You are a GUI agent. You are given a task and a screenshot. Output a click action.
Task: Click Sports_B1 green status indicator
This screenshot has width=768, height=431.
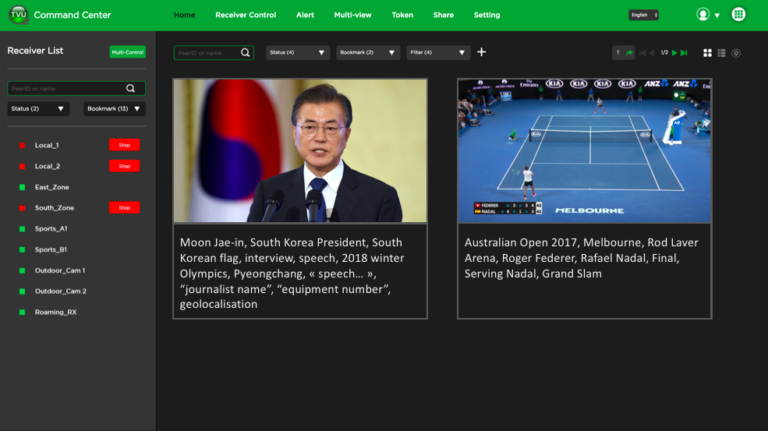pos(22,250)
